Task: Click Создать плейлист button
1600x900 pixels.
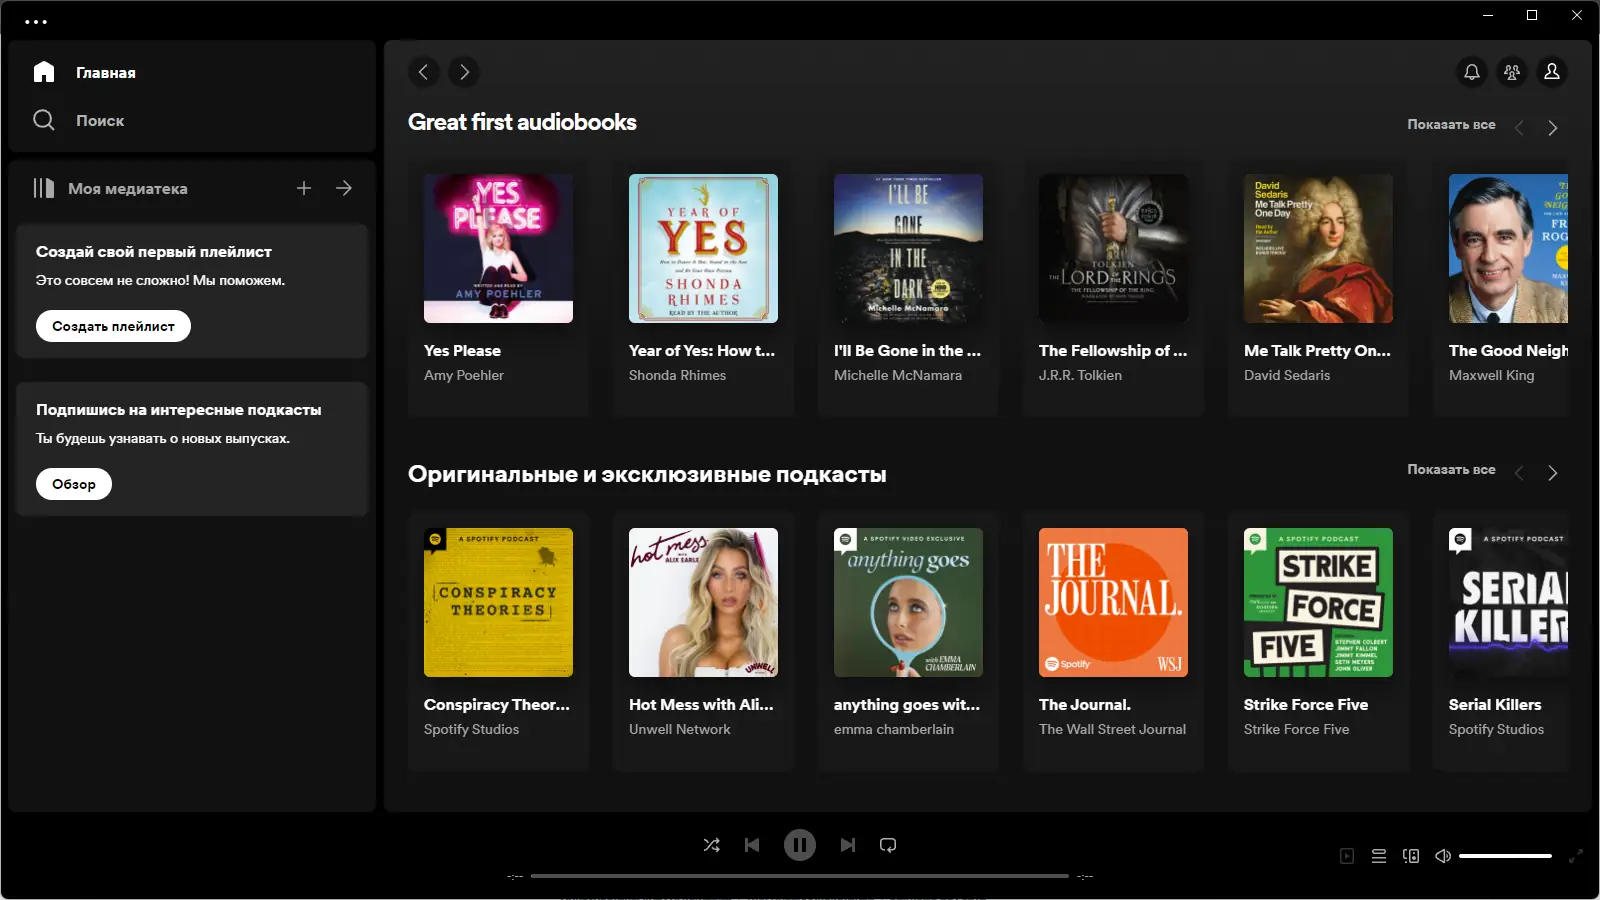Action: (x=113, y=326)
